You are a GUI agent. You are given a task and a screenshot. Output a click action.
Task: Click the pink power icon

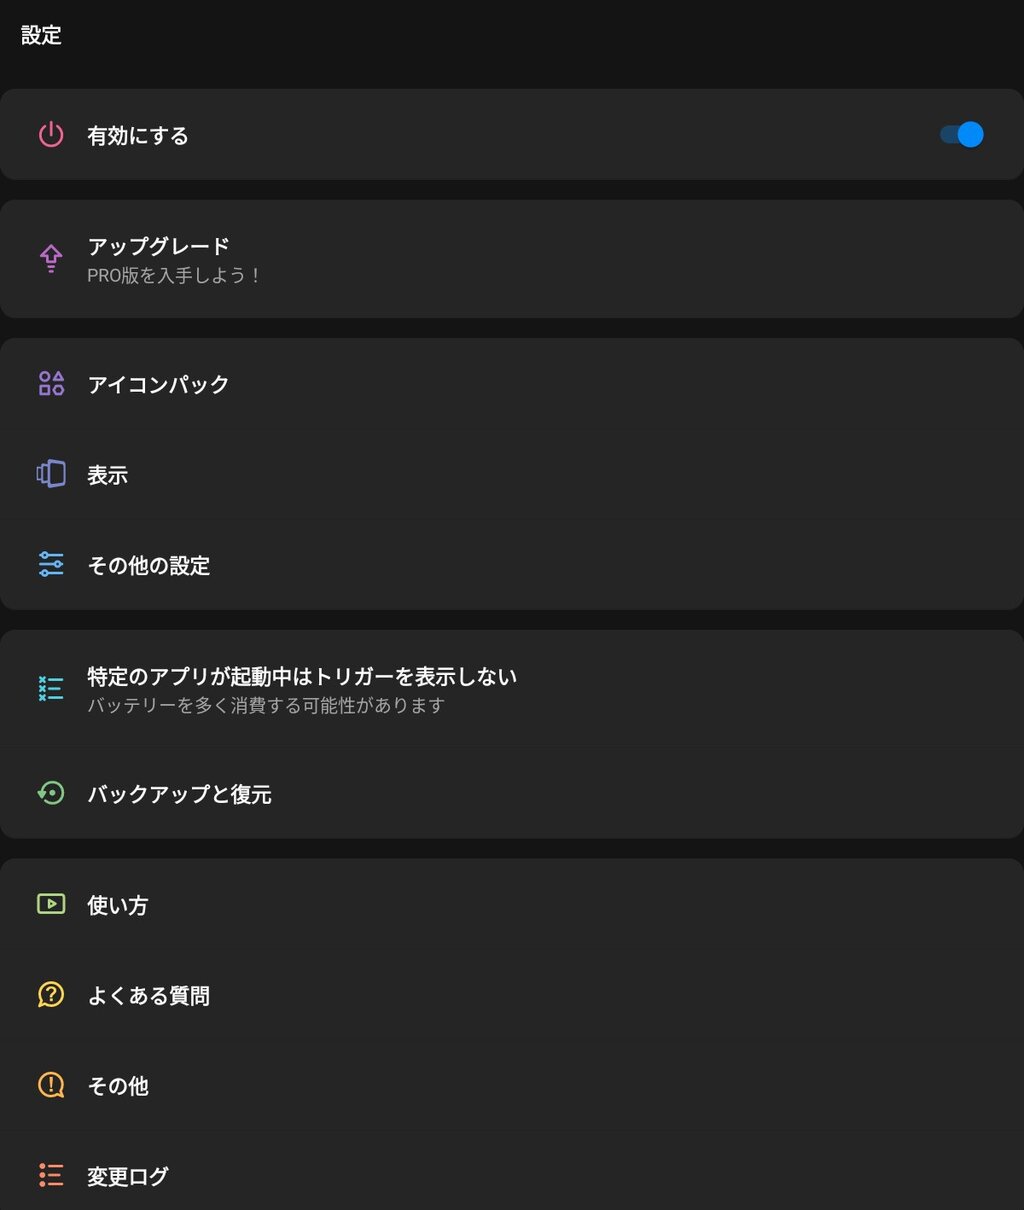click(51, 135)
